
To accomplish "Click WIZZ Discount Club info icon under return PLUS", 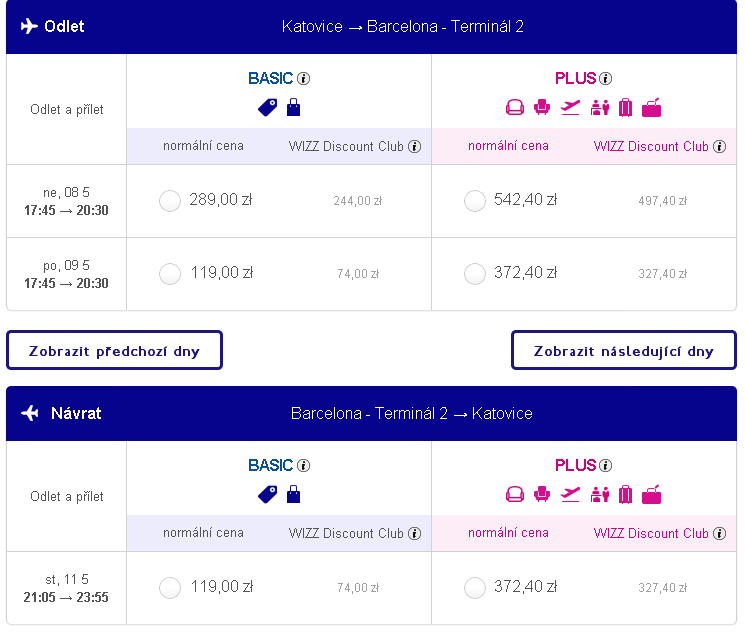I will (719, 533).
